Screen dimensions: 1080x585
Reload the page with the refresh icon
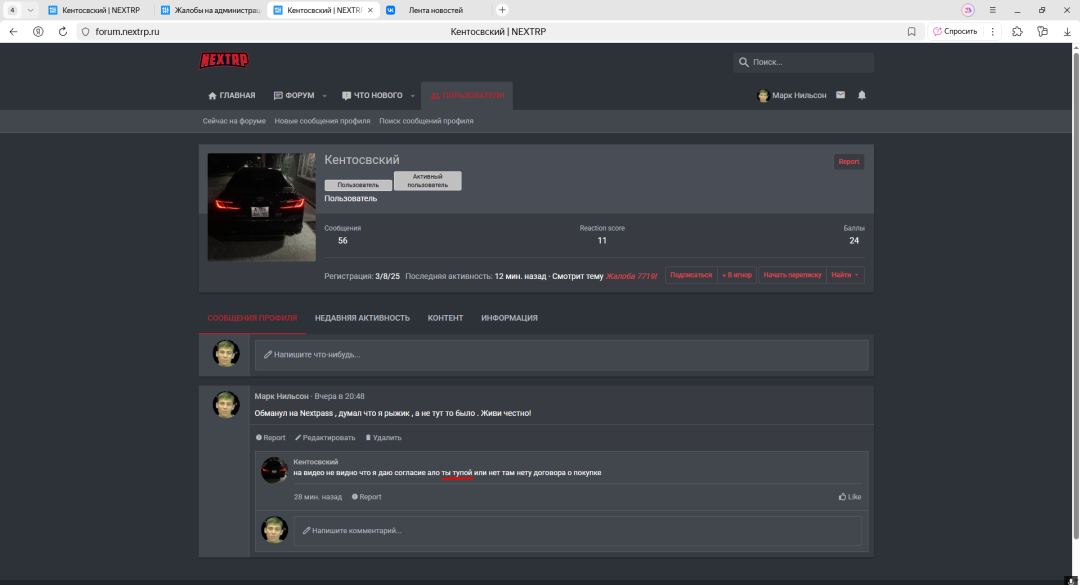pyautogui.click(x=62, y=31)
